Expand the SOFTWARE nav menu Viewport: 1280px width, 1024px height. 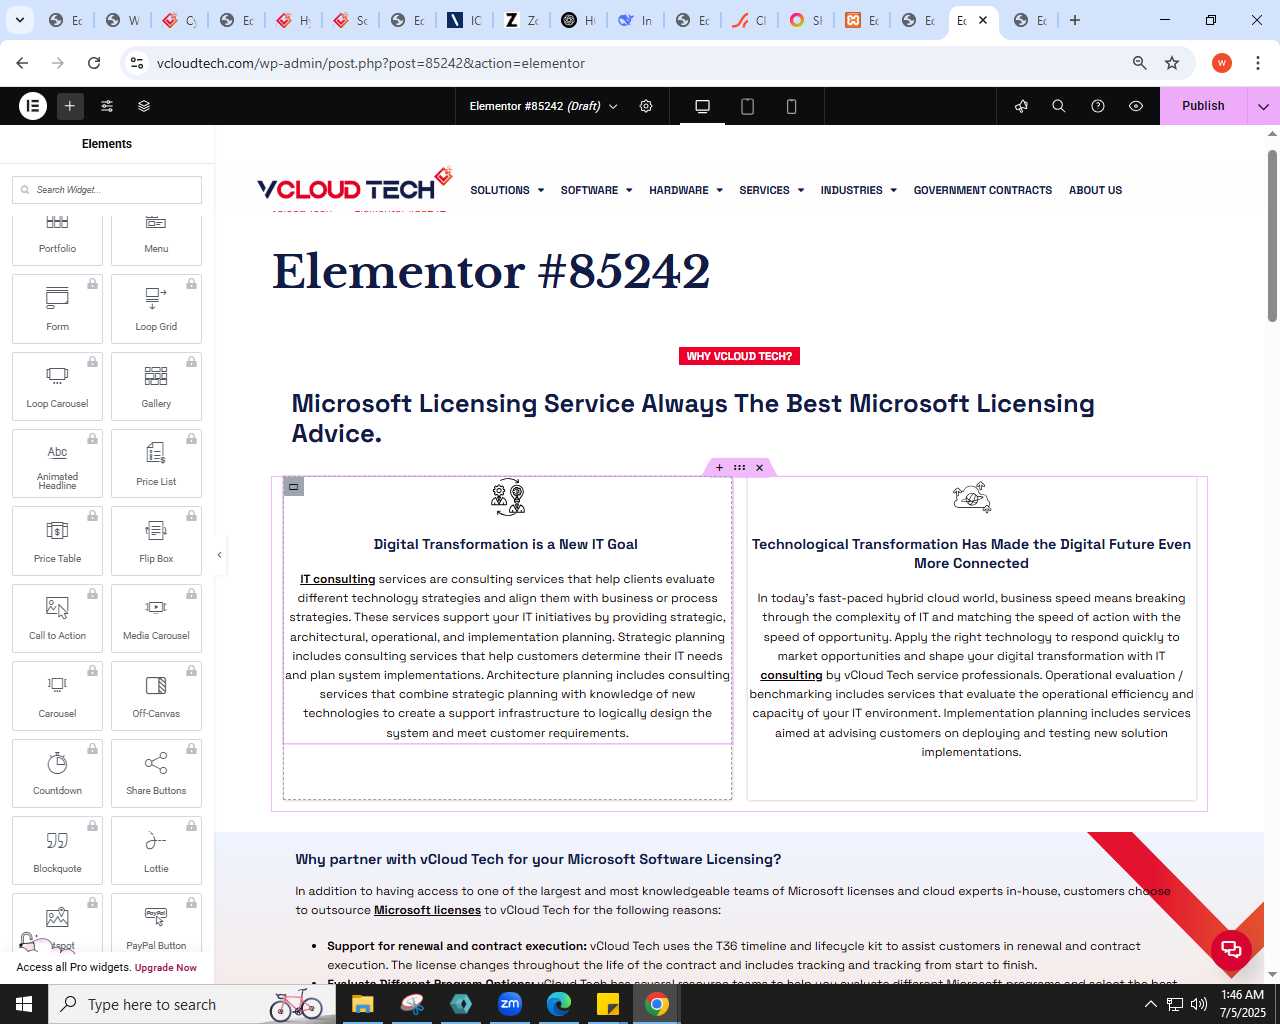click(596, 190)
